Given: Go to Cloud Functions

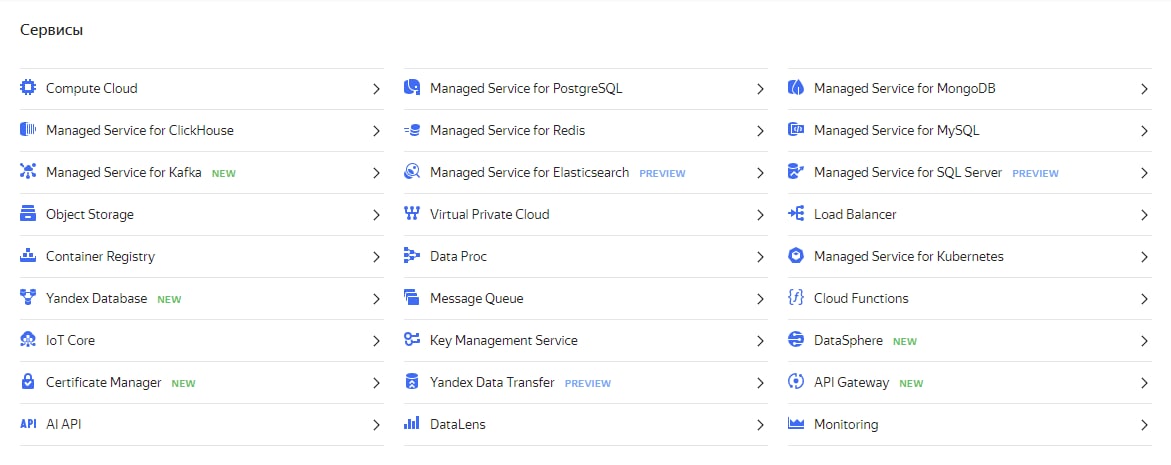Looking at the screenshot, I should coord(969,299).
